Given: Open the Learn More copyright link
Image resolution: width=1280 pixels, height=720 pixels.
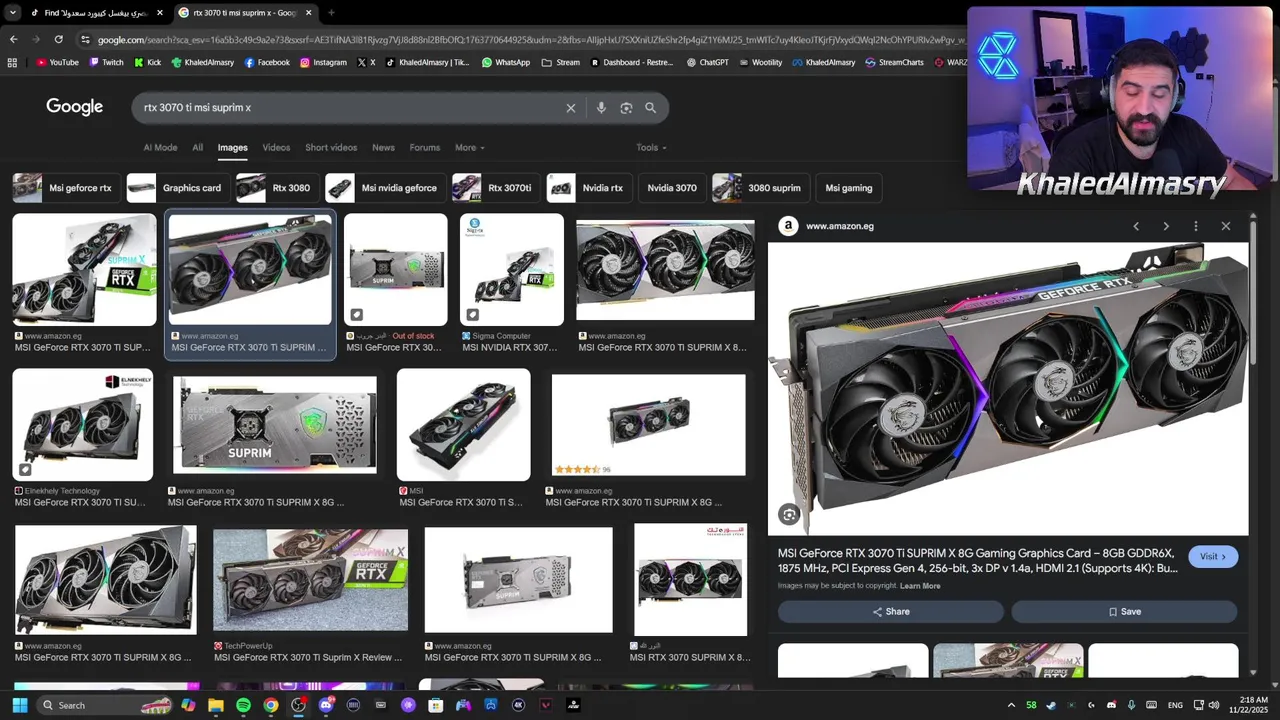Looking at the screenshot, I should [x=920, y=586].
